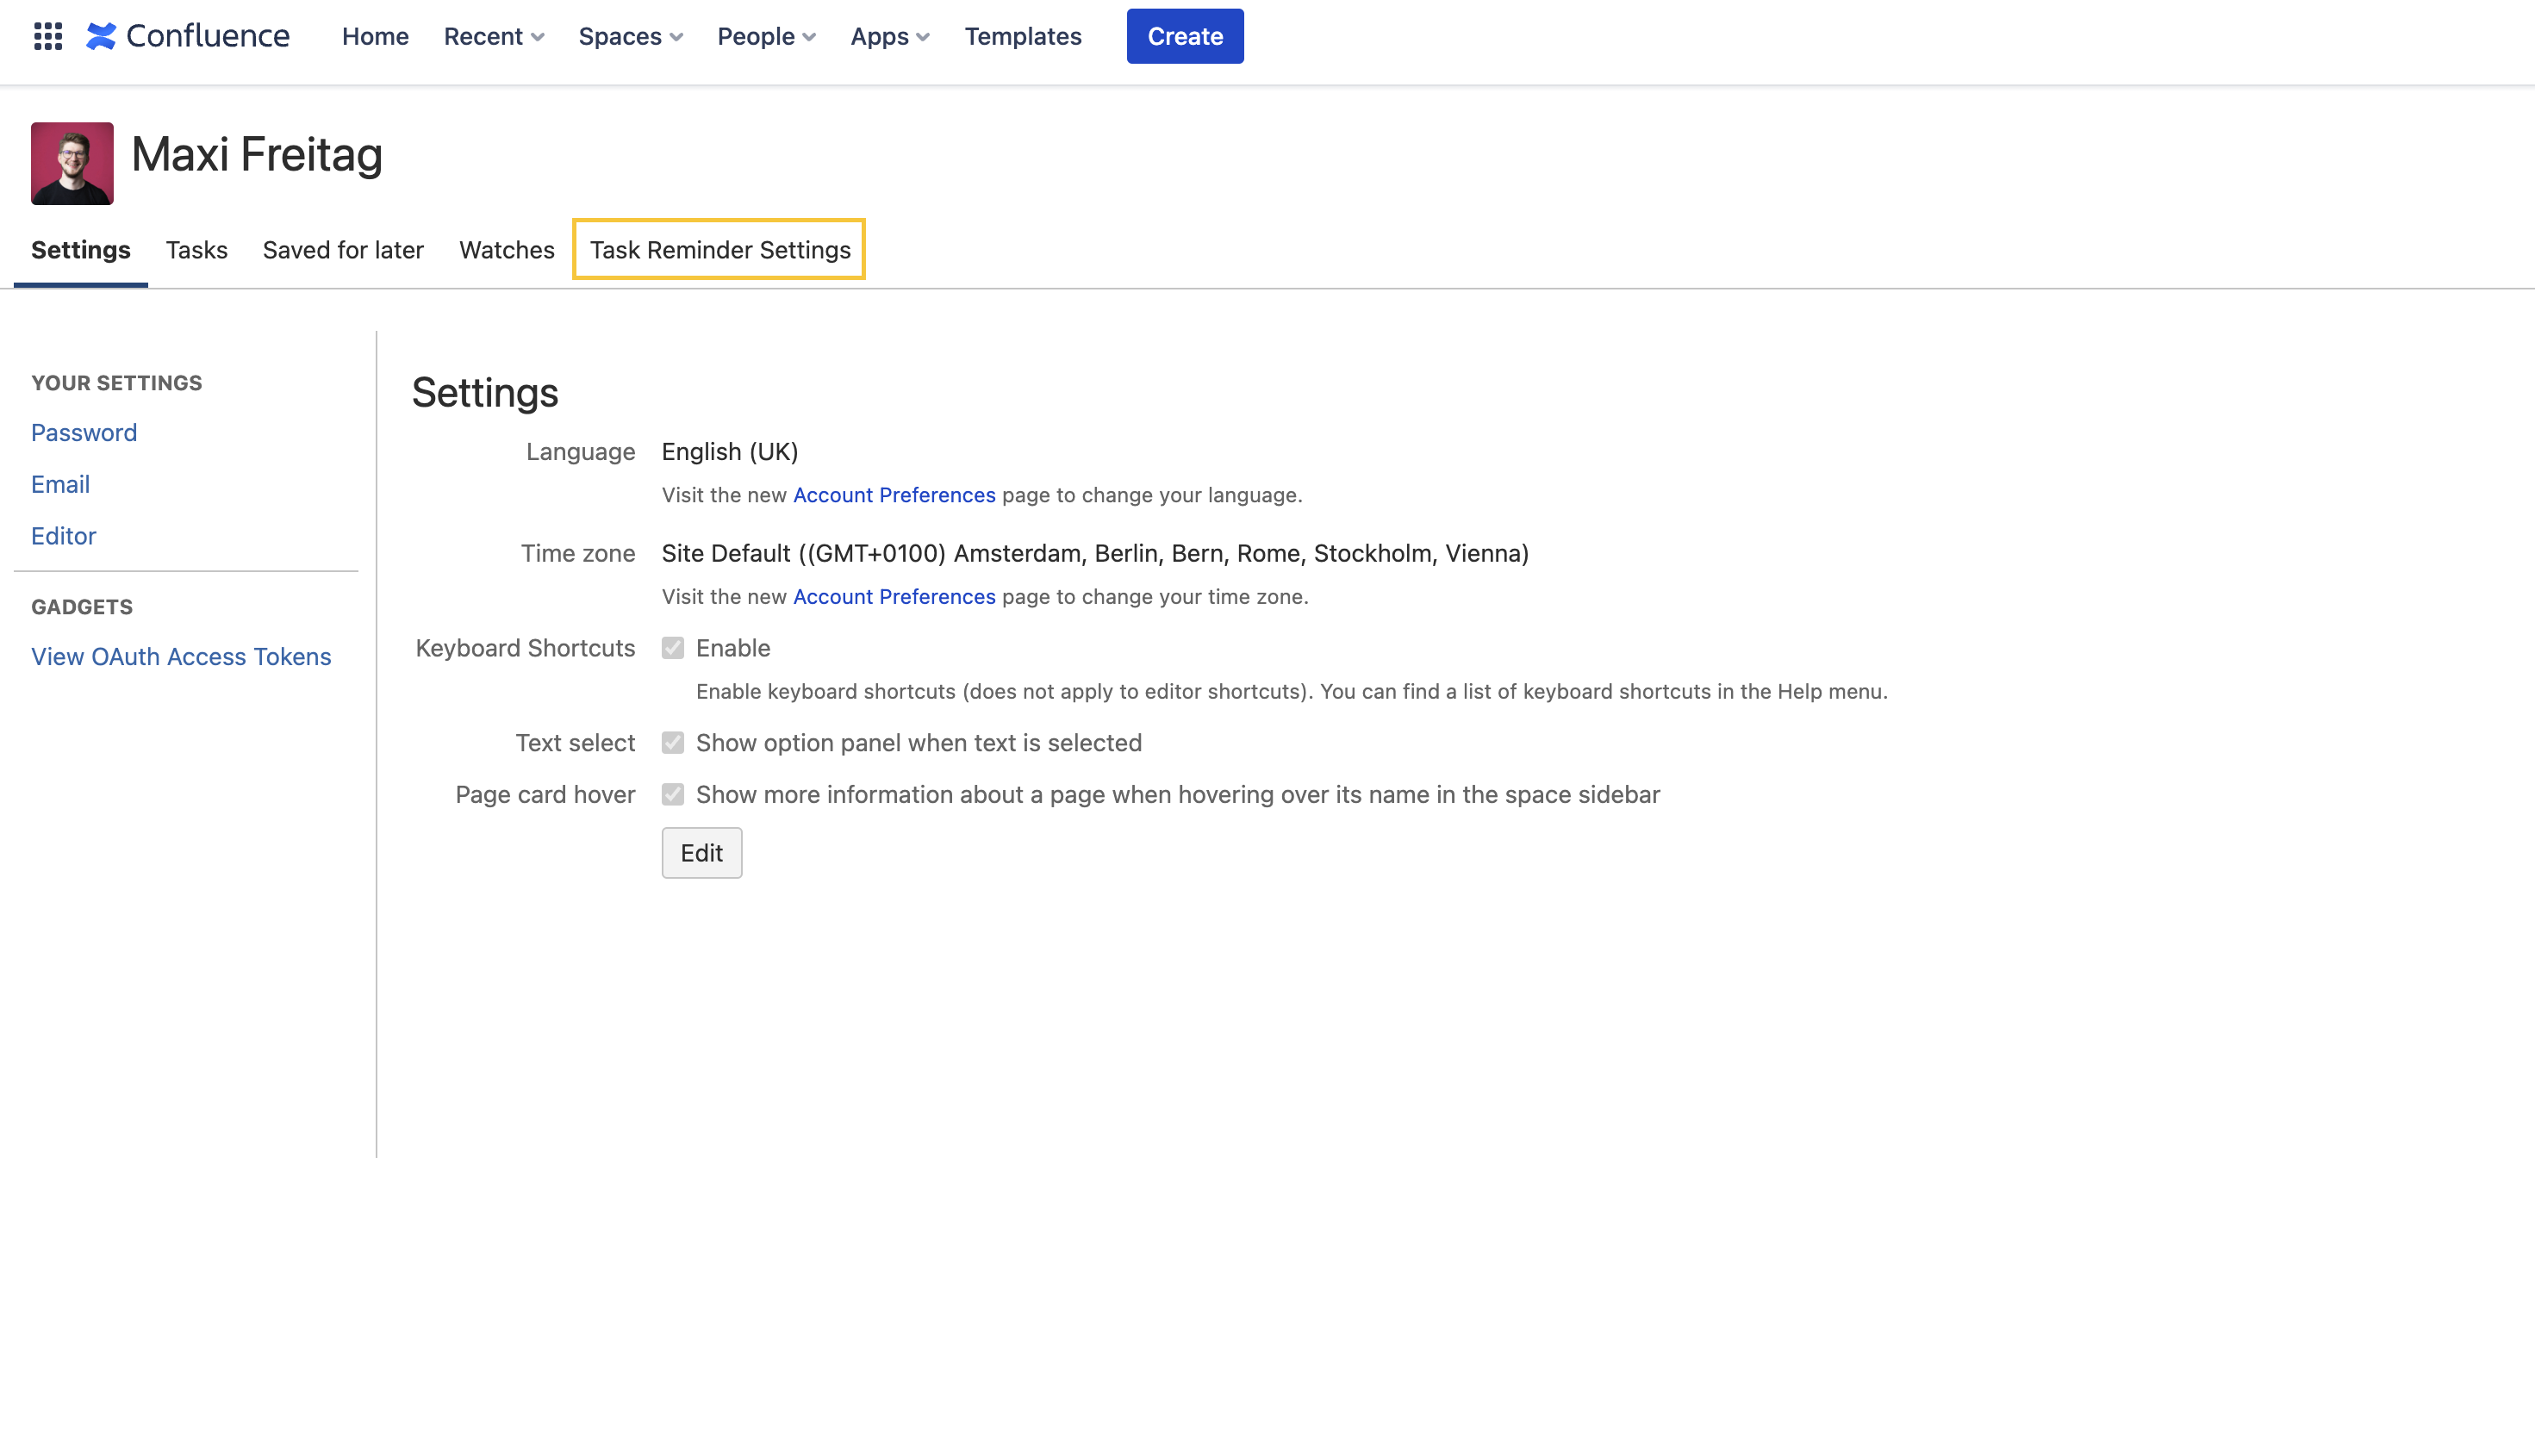Click the blue Create button
The height and width of the screenshot is (1456, 2535).
1184,36
